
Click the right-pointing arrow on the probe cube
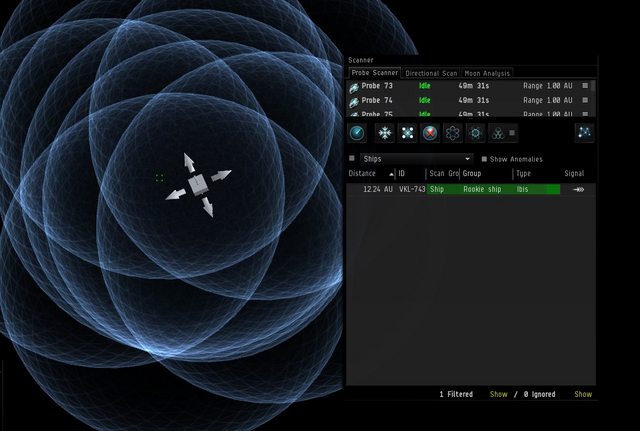pos(221,176)
